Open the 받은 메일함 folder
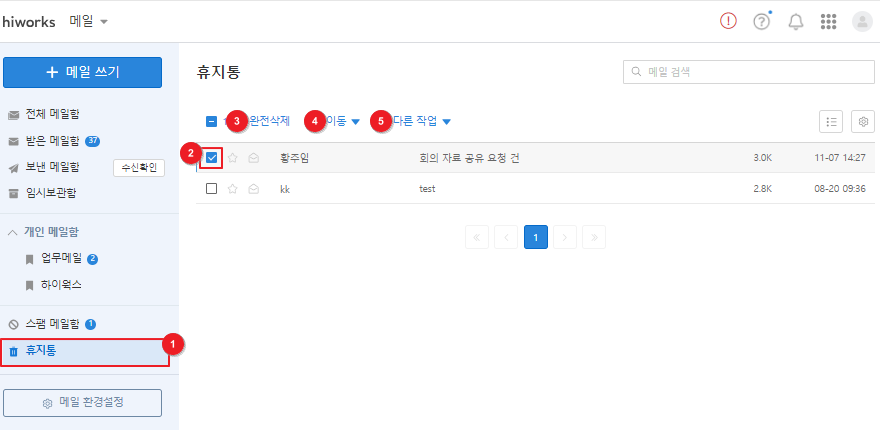 tap(52, 140)
